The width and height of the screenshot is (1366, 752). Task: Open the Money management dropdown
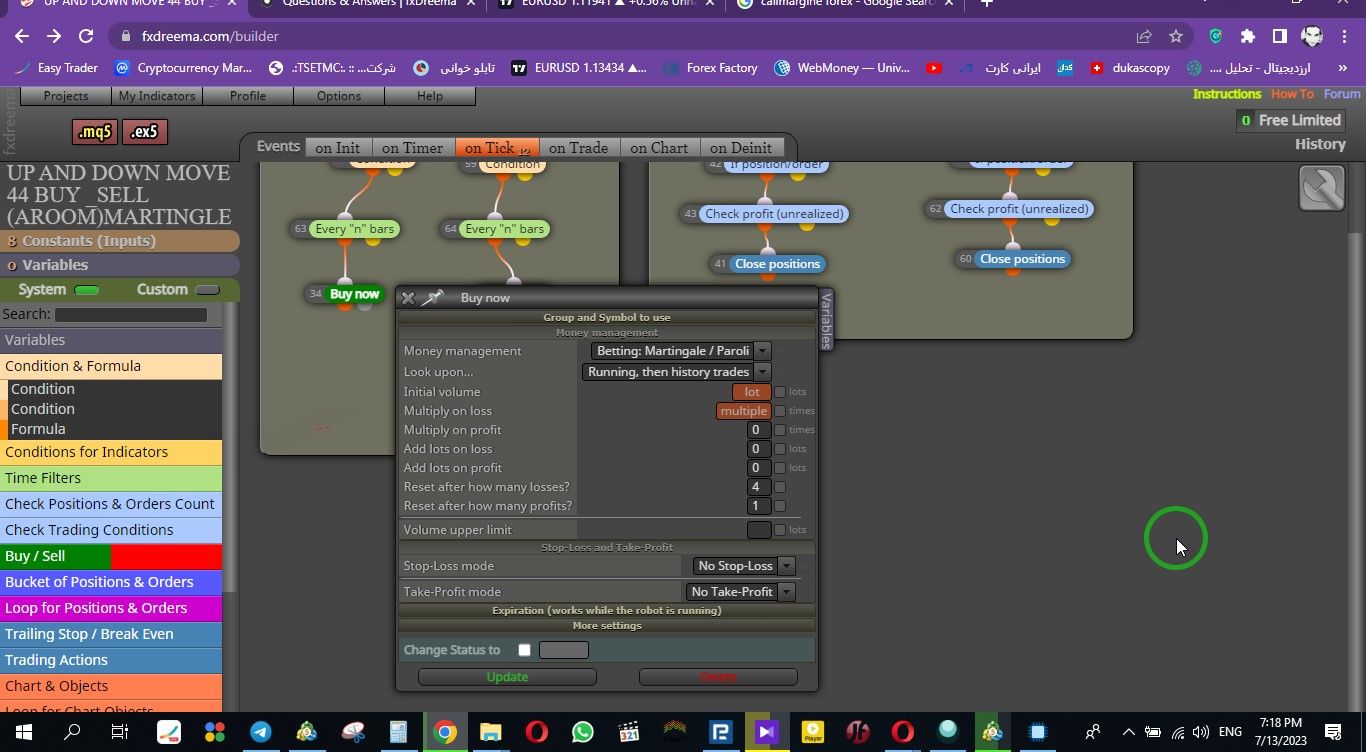click(681, 351)
